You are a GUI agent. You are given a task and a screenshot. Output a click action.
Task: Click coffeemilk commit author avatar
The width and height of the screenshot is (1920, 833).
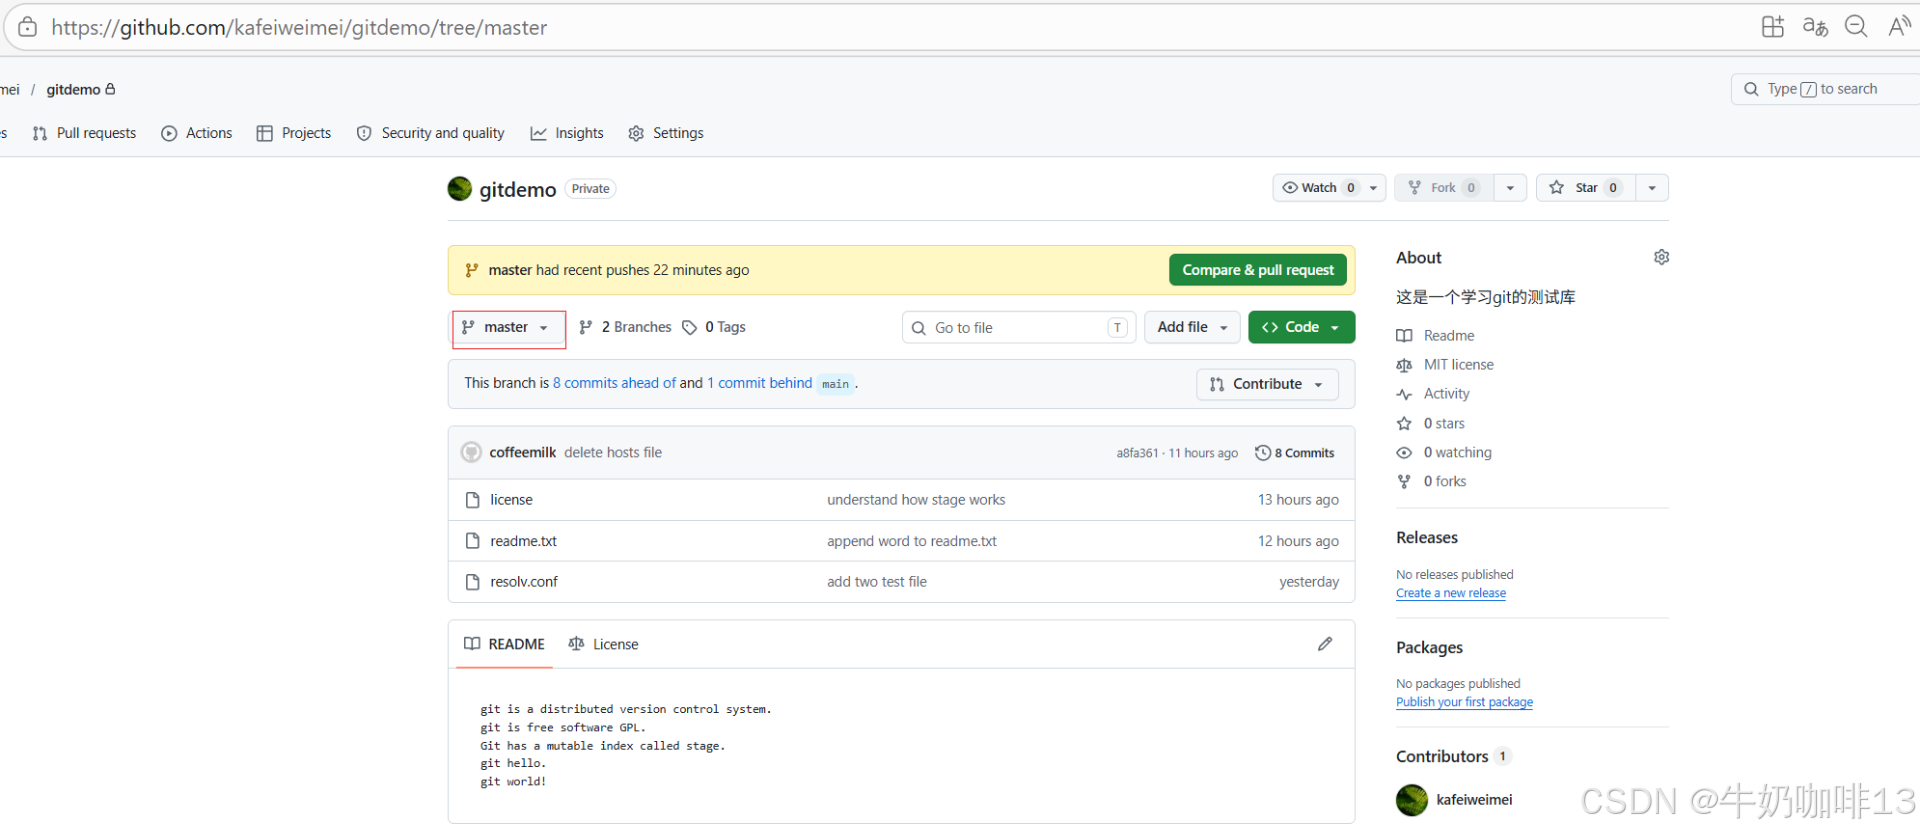coord(471,452)
